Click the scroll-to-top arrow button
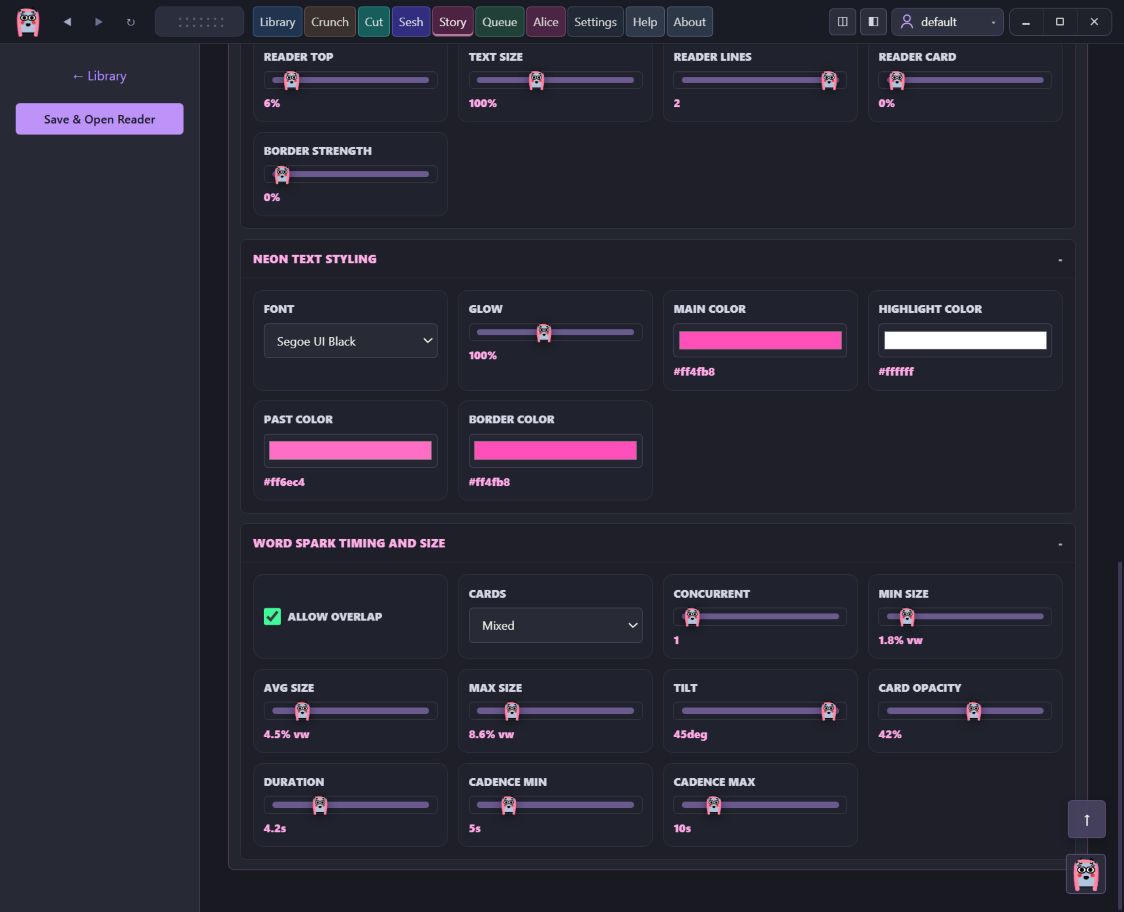The image size is (1124, 912). click(1086, 819)
